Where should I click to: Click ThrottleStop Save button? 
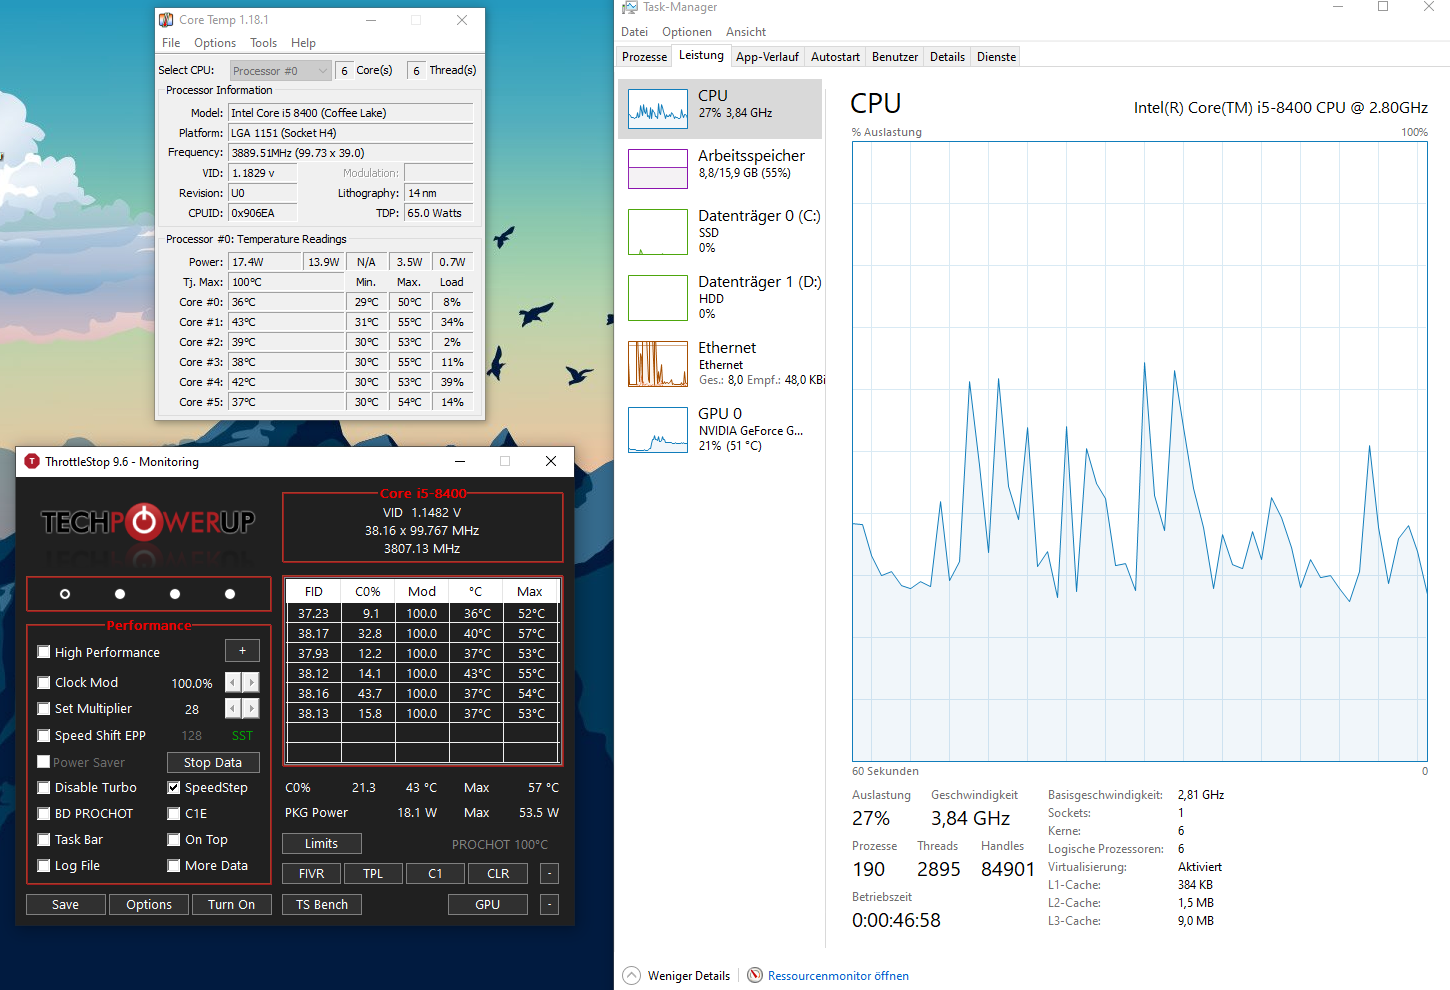pos(65,904)
